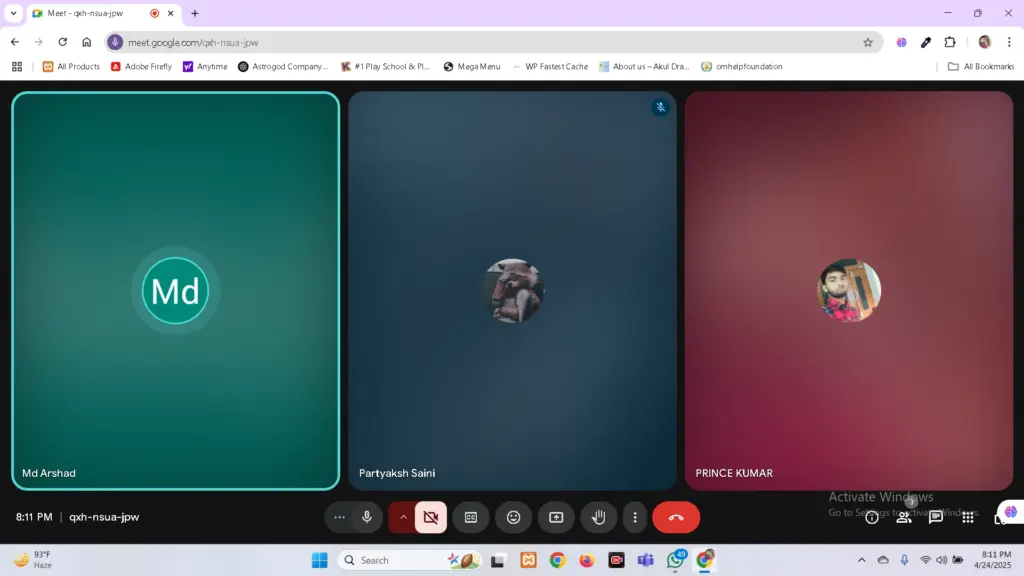Open the All Bookmarks folder
Image resolution: width=1024 pixels, height=576 pixels.
pyautogui.click(x=981, y=67)
